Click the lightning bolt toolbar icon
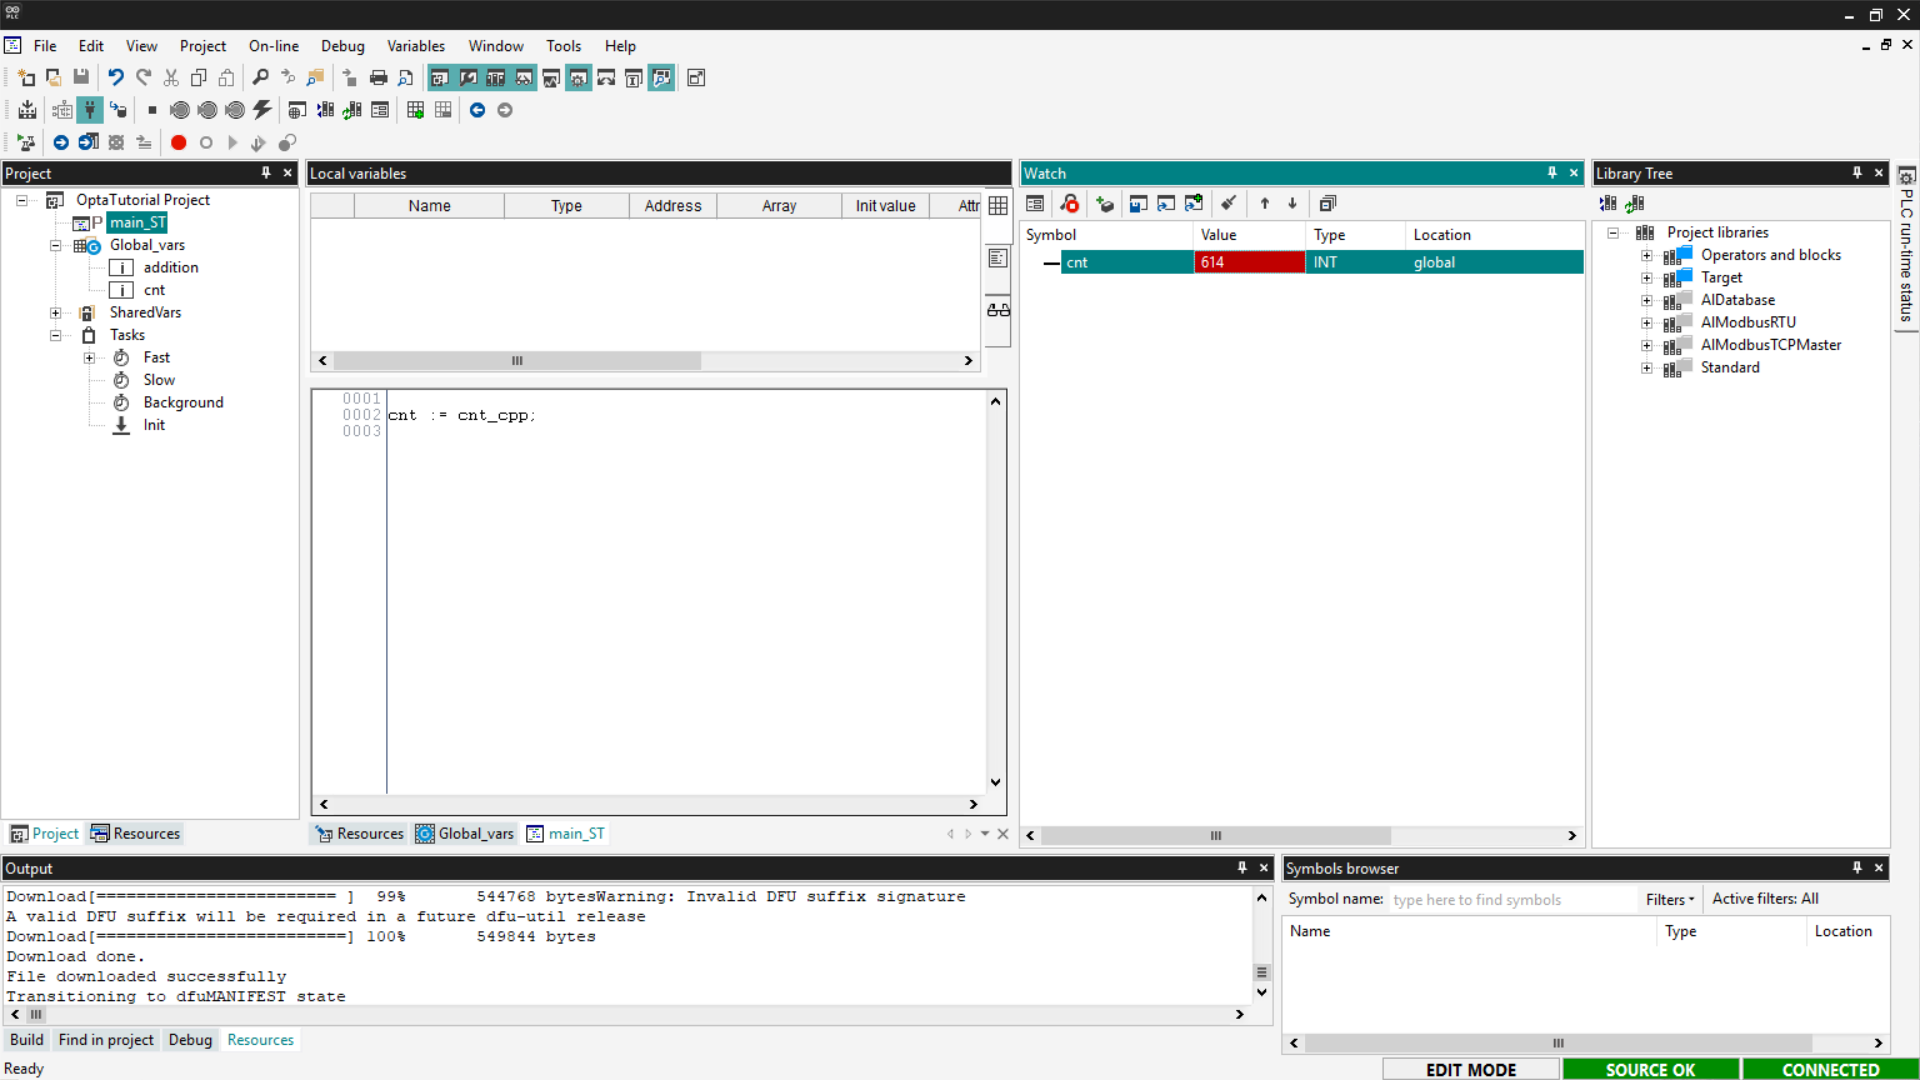This screenshot has width=1920, height=1080. point(262,110)
